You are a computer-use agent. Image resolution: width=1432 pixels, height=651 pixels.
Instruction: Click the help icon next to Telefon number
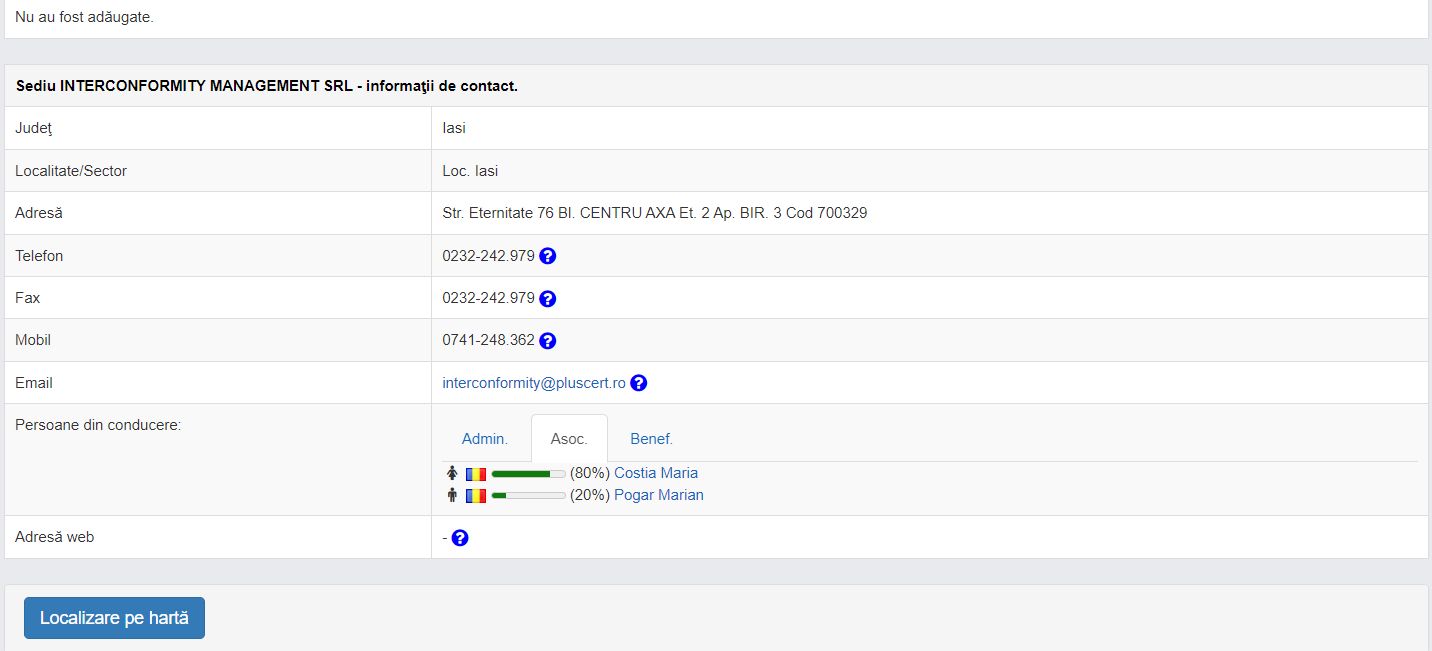point(548,256)
